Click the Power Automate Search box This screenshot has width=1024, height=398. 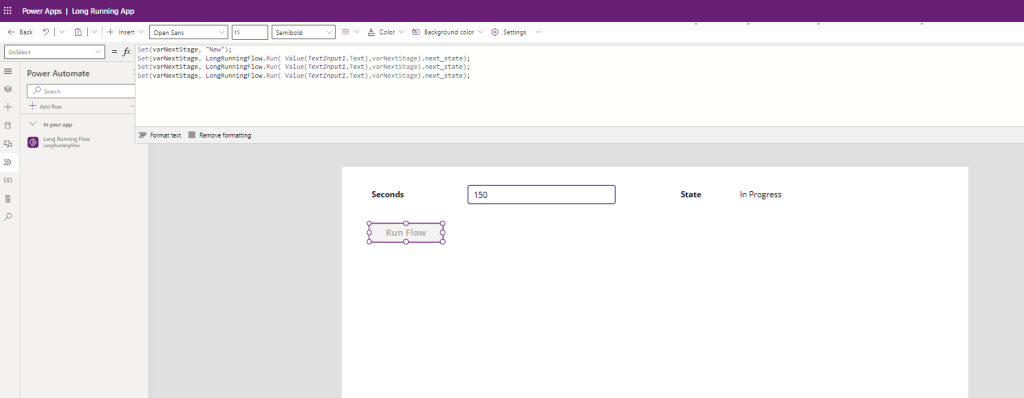click(82, 91)
